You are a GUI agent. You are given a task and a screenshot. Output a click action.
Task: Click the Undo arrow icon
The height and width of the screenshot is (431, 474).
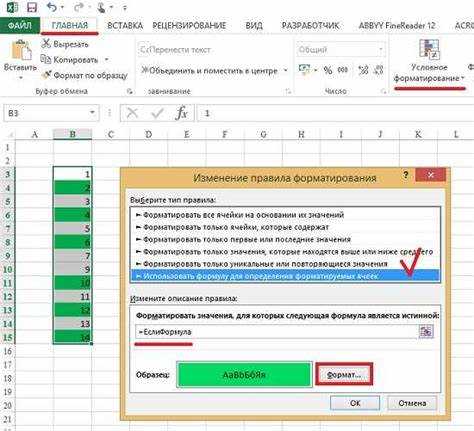[x=51, y=7]
